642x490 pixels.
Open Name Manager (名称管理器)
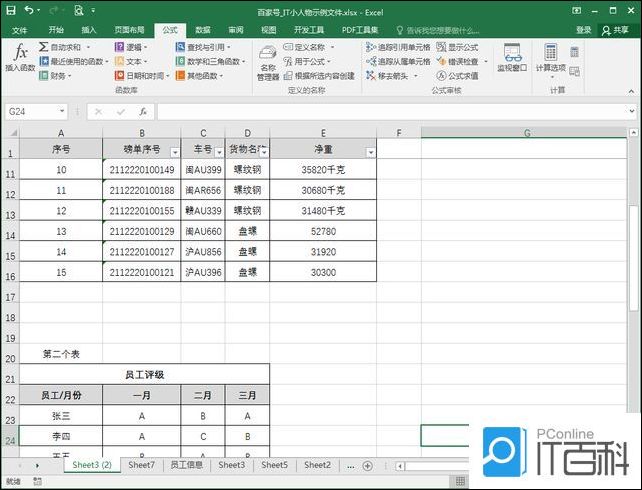pyautogui.click(x=268, y=63)
